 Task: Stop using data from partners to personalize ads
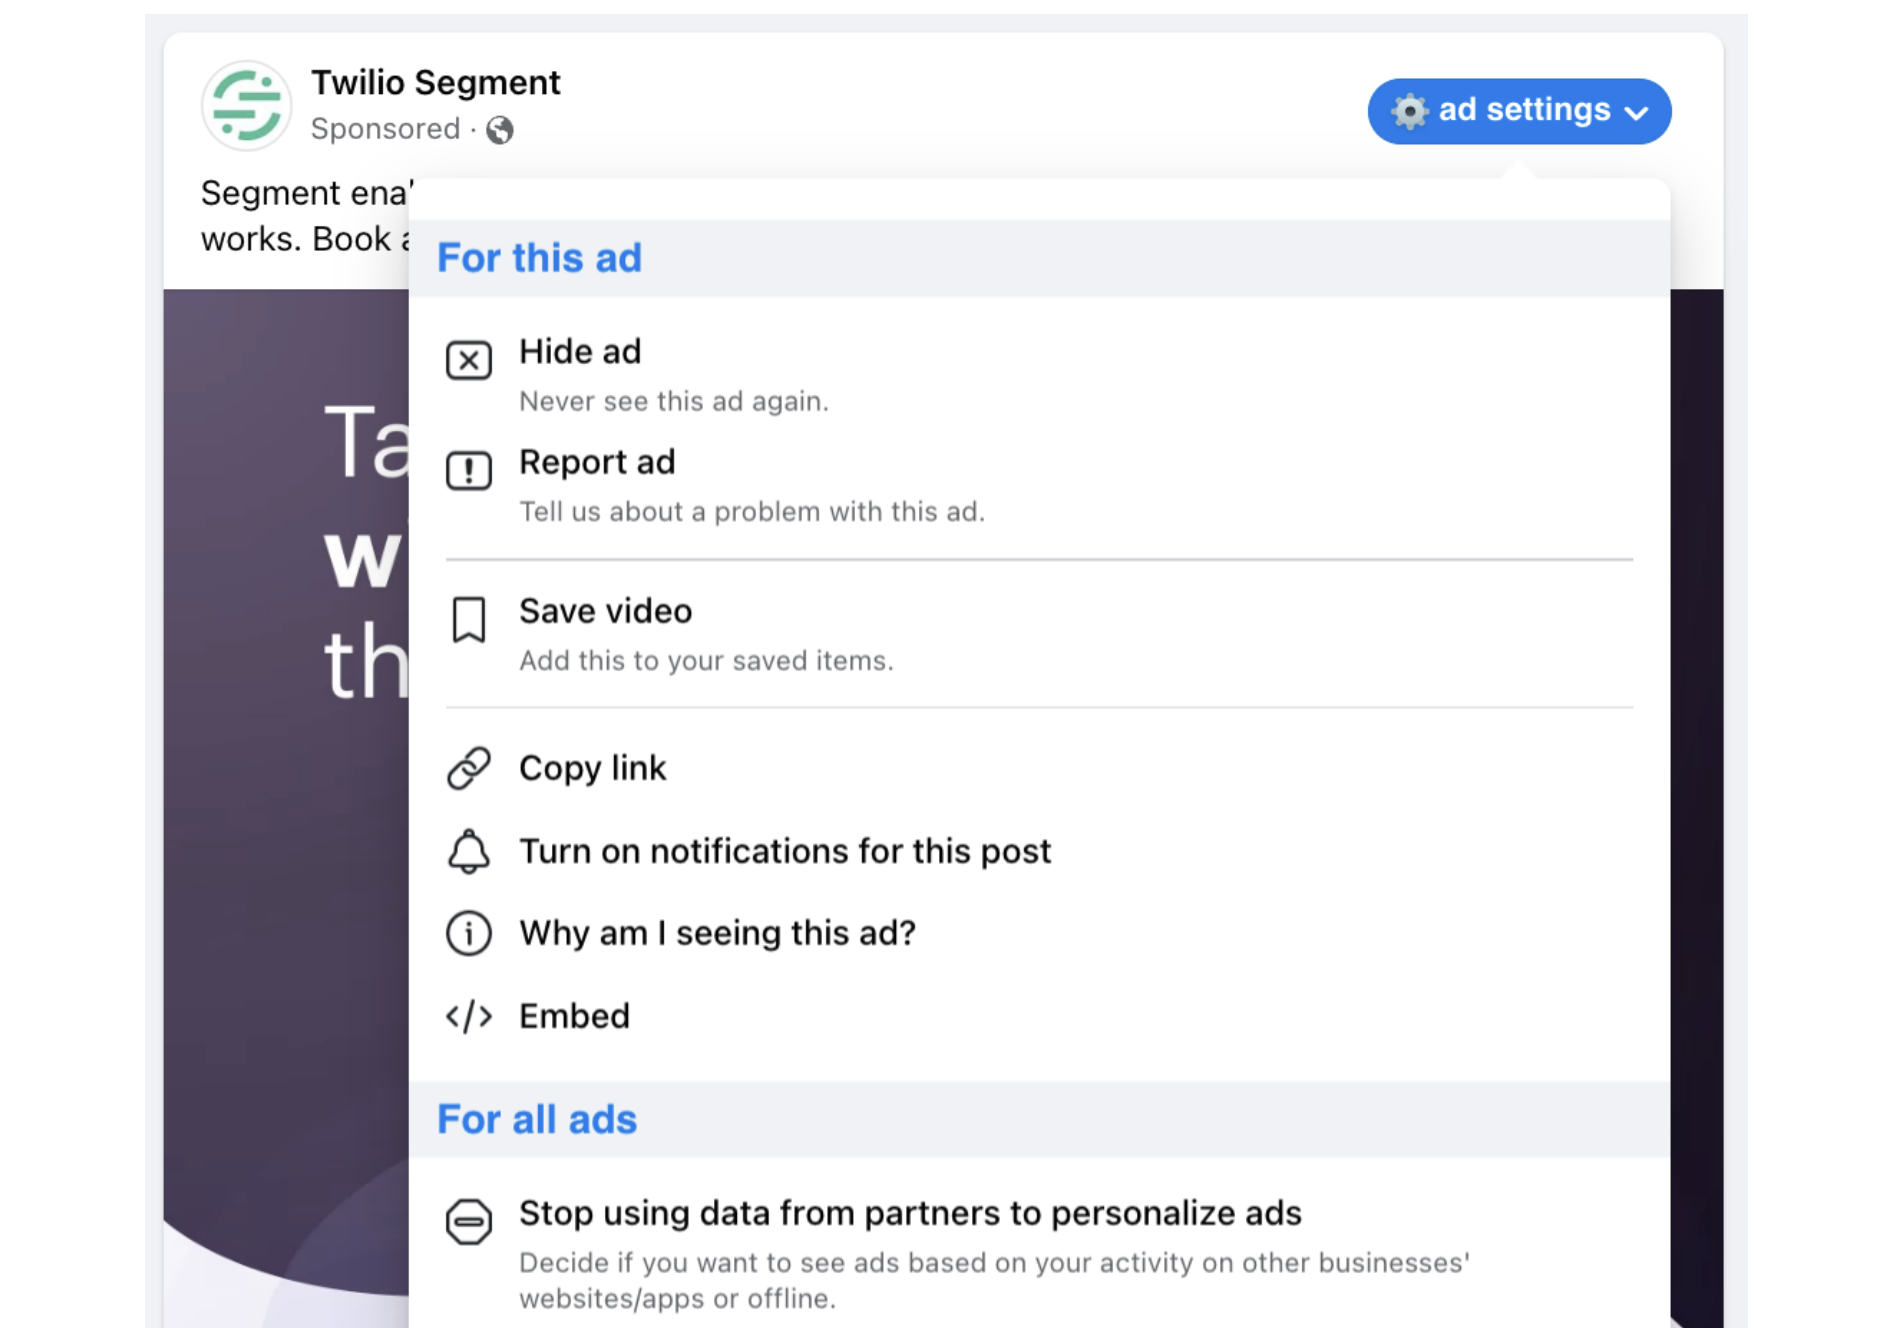pos(910,1213)
